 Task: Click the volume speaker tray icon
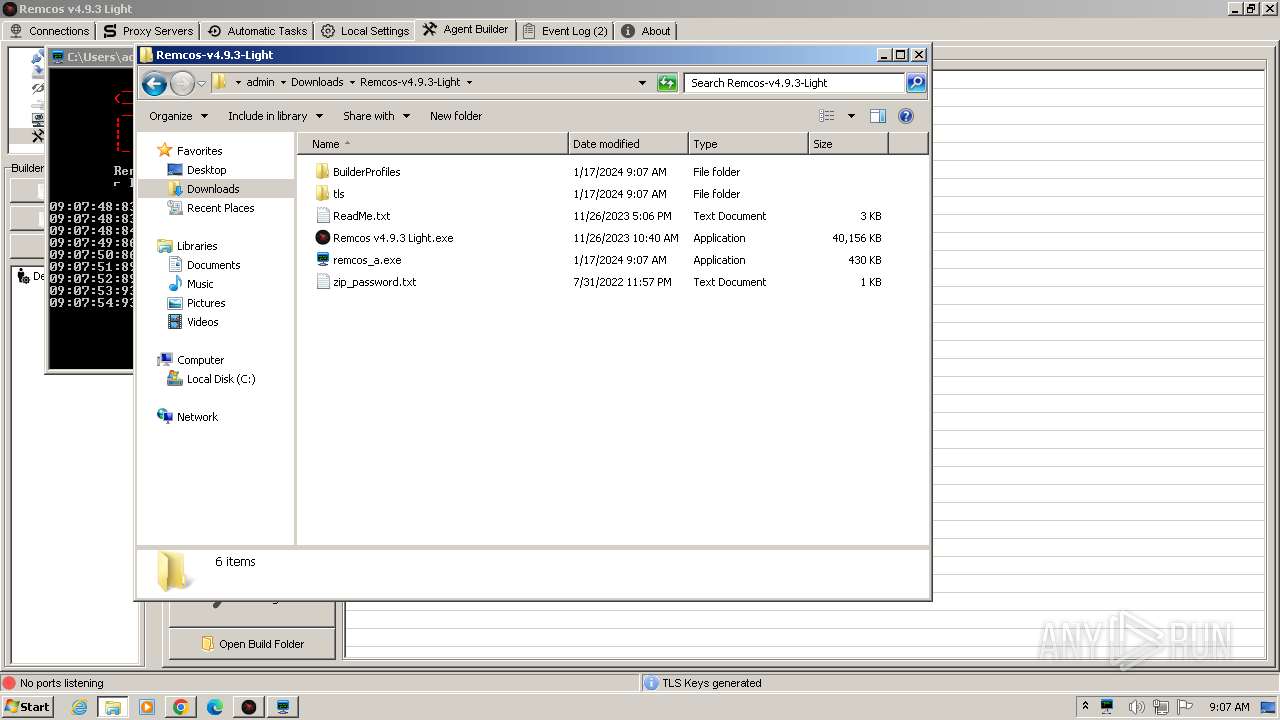click(1136, 707)
